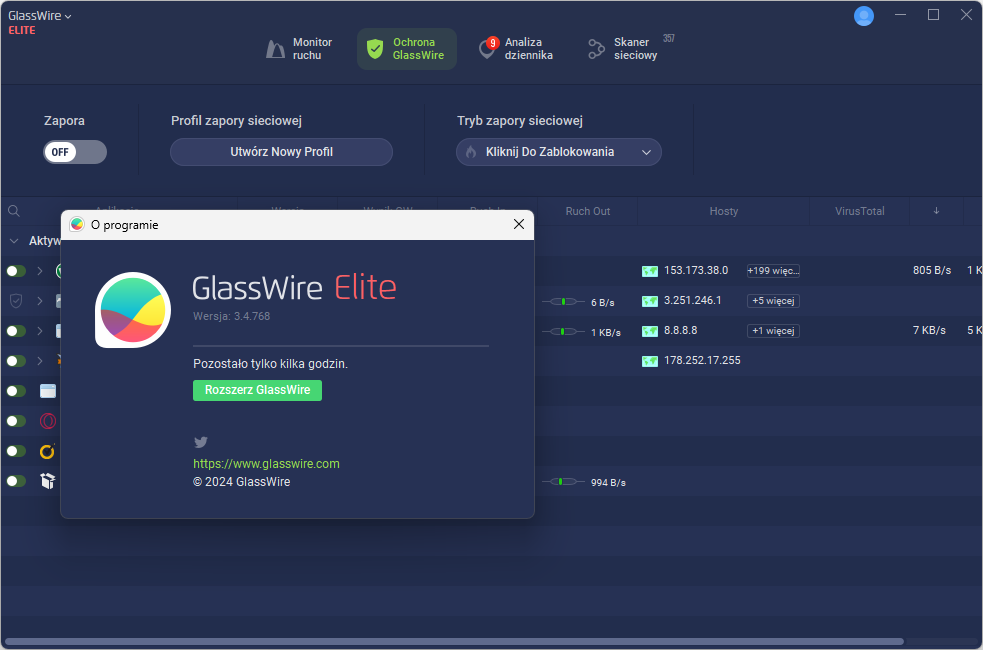983x650 pixels.
Task: Click the host address 8.8.8.8
Action: (x=681, y=330)
